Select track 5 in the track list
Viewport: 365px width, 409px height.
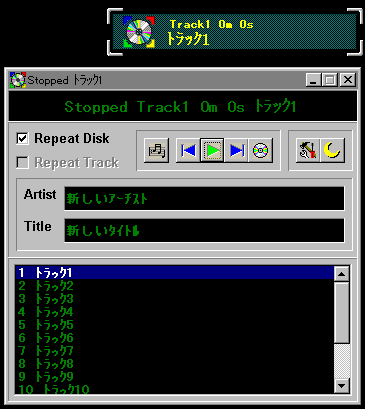[175, 325]
